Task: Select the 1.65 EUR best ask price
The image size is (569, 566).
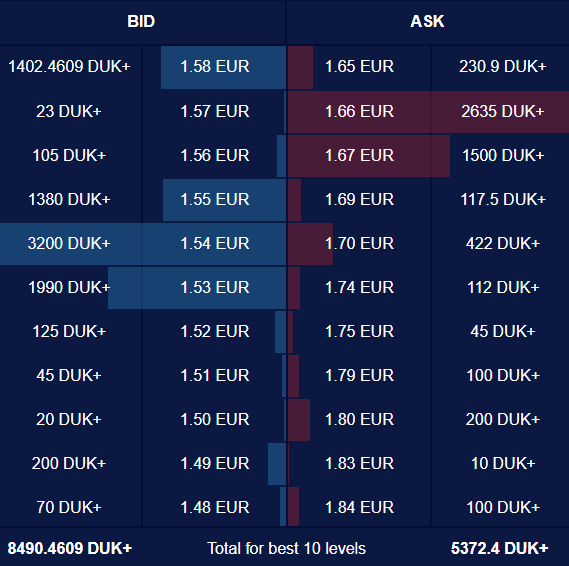Action: (x=359, y=67)
